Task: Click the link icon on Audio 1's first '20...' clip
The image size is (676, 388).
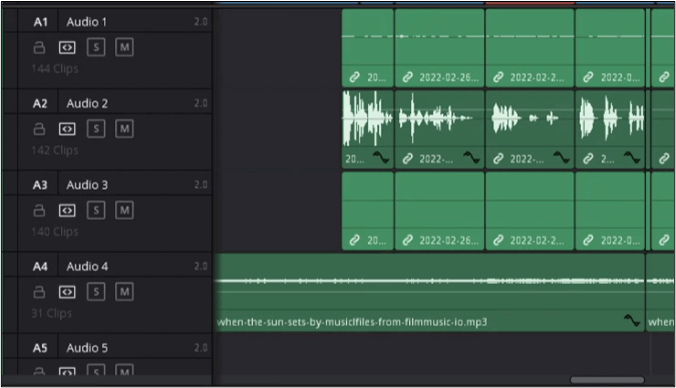Action: coord(354,78)
